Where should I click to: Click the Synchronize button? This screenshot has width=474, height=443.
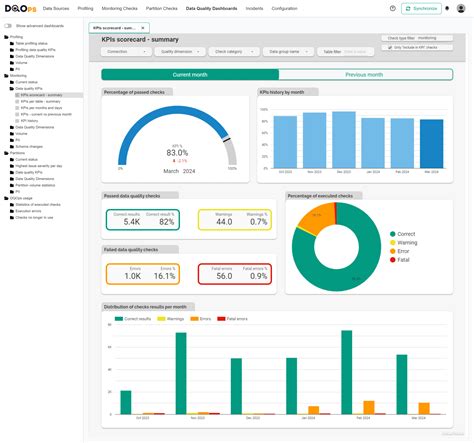click(421, 8)
